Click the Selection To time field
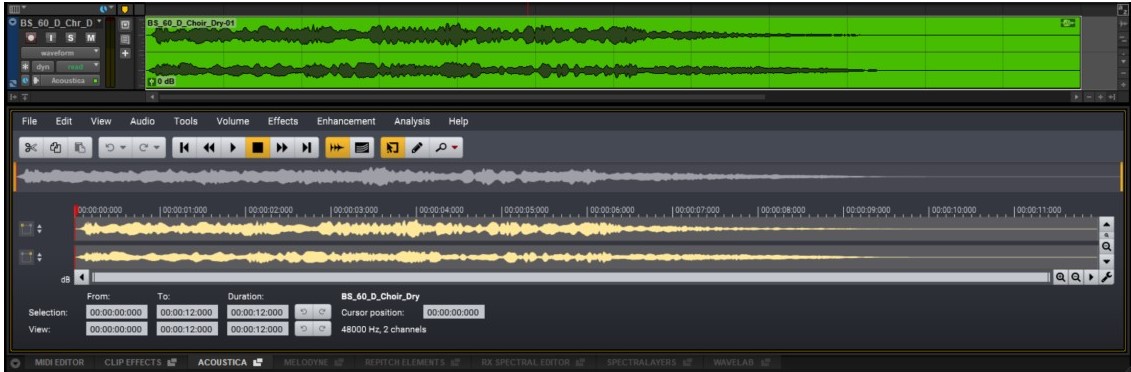The width and height of the screenshot is (1131, 372). [187, 313]
